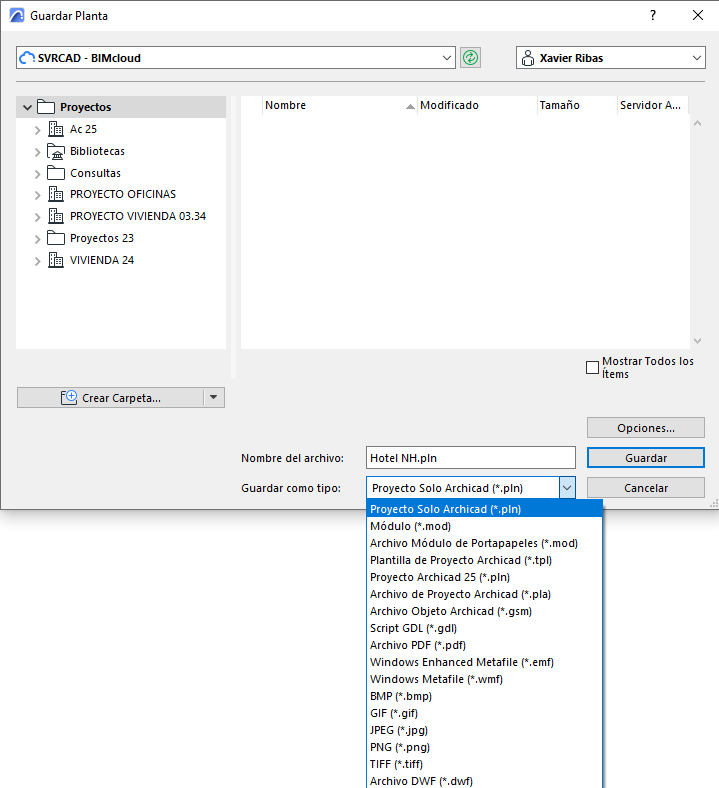
Task: Select Windows Metafile (*.wmf) option
Action: [x=485, y=679]
